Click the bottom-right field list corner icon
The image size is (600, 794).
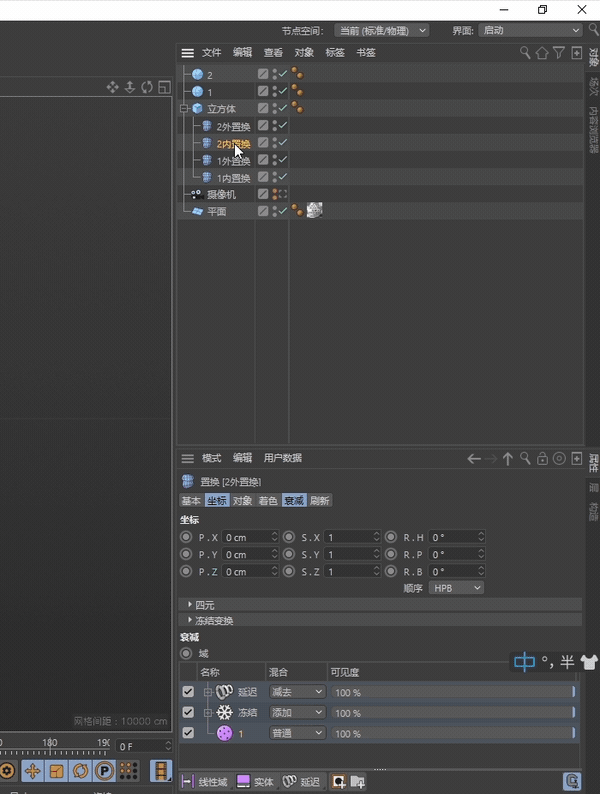(x=572, y=781)
